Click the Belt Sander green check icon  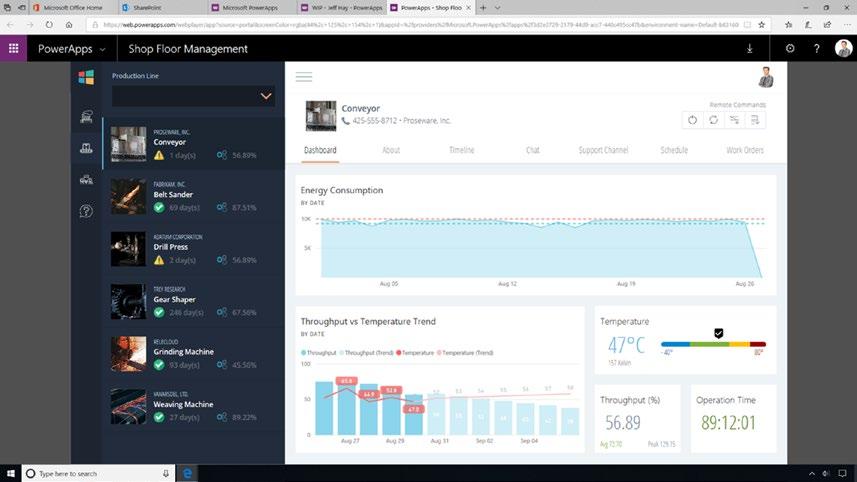159,208
